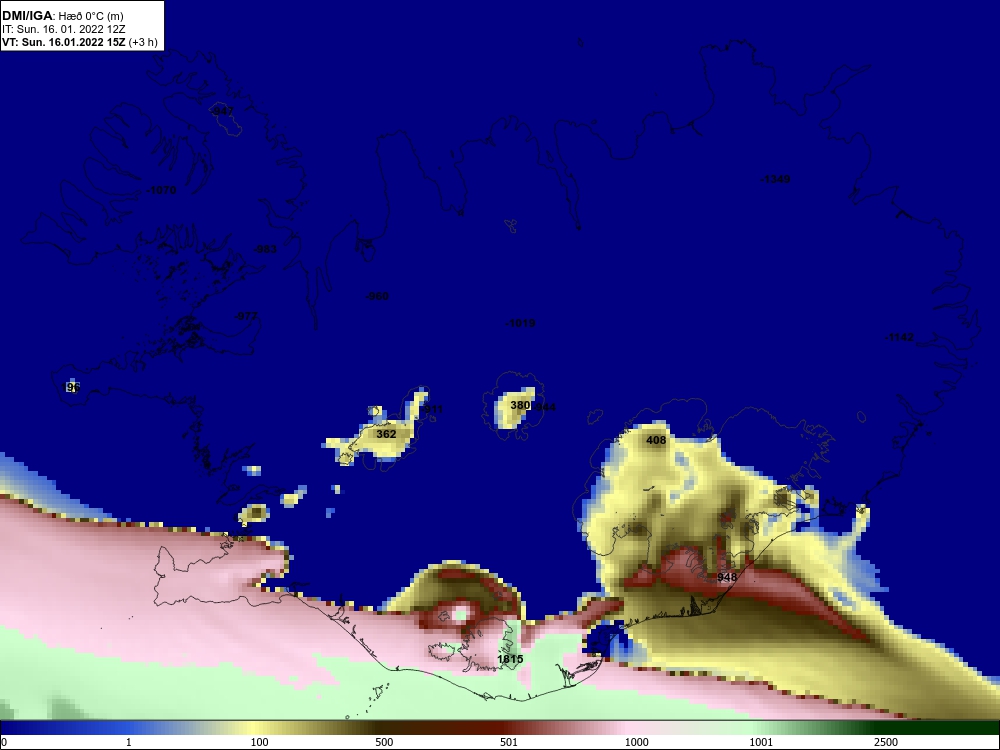This screenshot has width=1000, height=750.
Task: Click the -1019 value in the map centre
Action: 520,323
